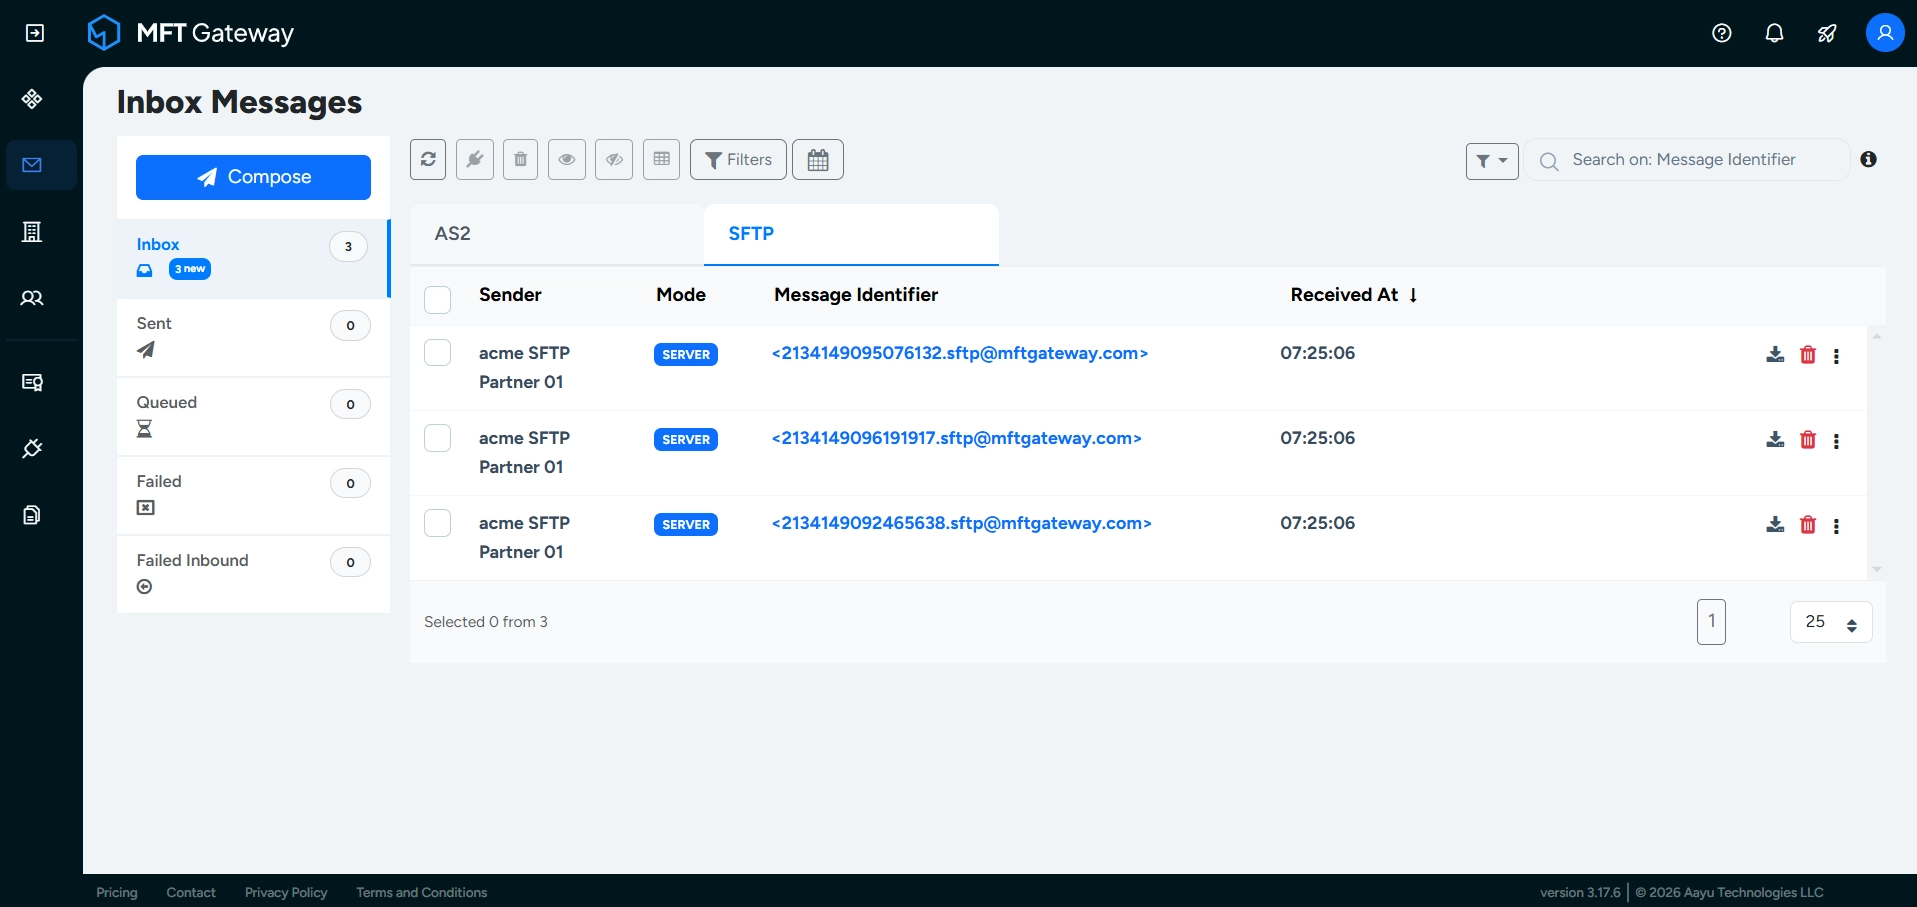Delete message 2134149092465638
This screenshot has height=907, width=1917.
1808,525
